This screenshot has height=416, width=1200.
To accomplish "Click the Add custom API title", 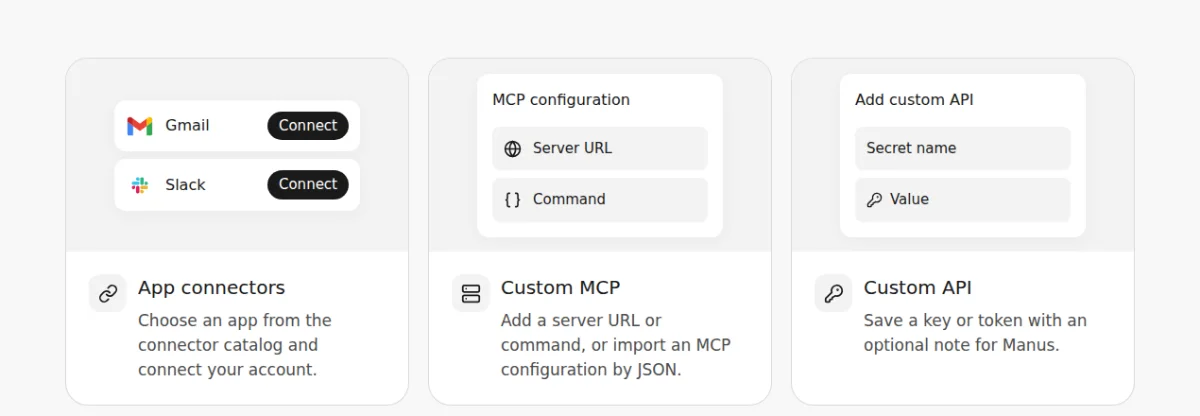I will click(914, 100).
